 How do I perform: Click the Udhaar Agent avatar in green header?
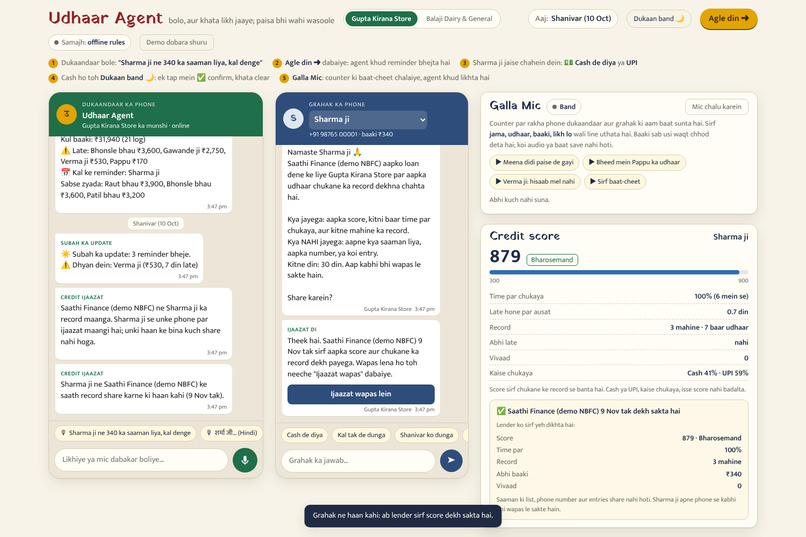[66, 114]
